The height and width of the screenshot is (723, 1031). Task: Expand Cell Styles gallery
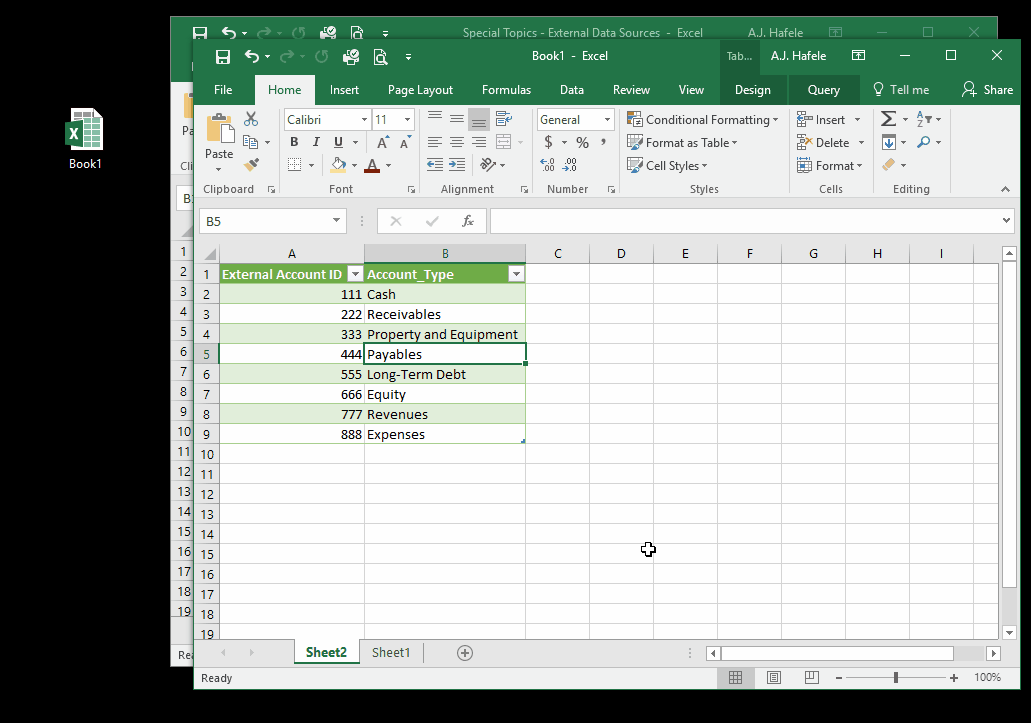(x=667, y=166)
